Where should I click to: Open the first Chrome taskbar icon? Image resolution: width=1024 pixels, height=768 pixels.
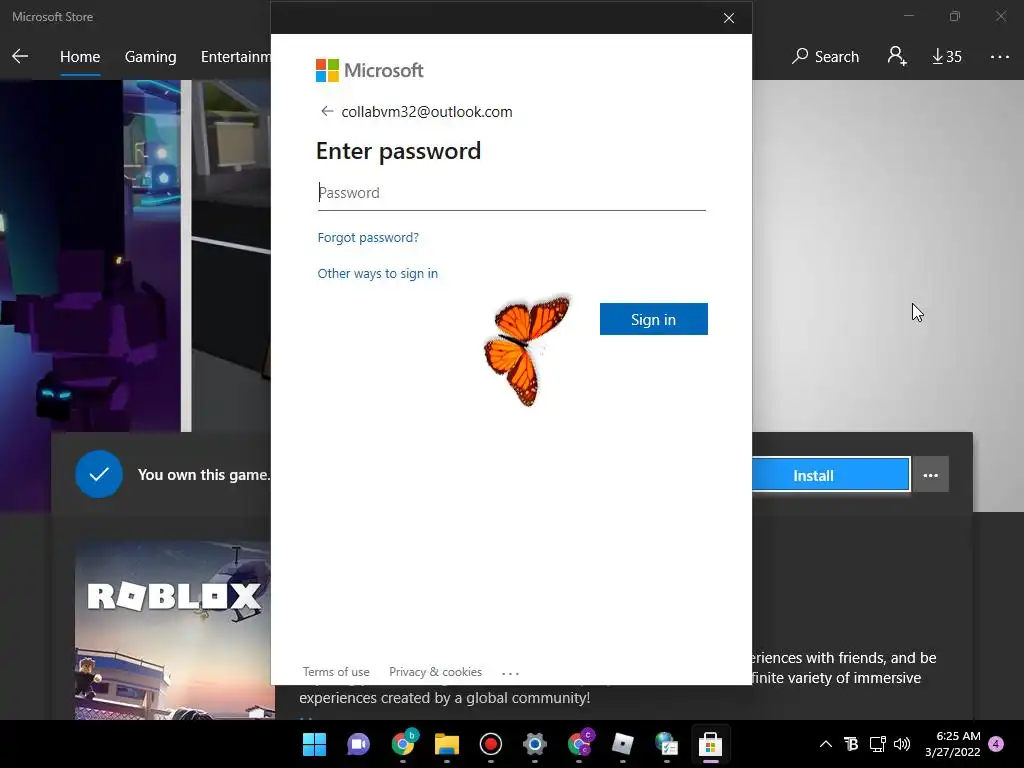[x=403, y=743]
